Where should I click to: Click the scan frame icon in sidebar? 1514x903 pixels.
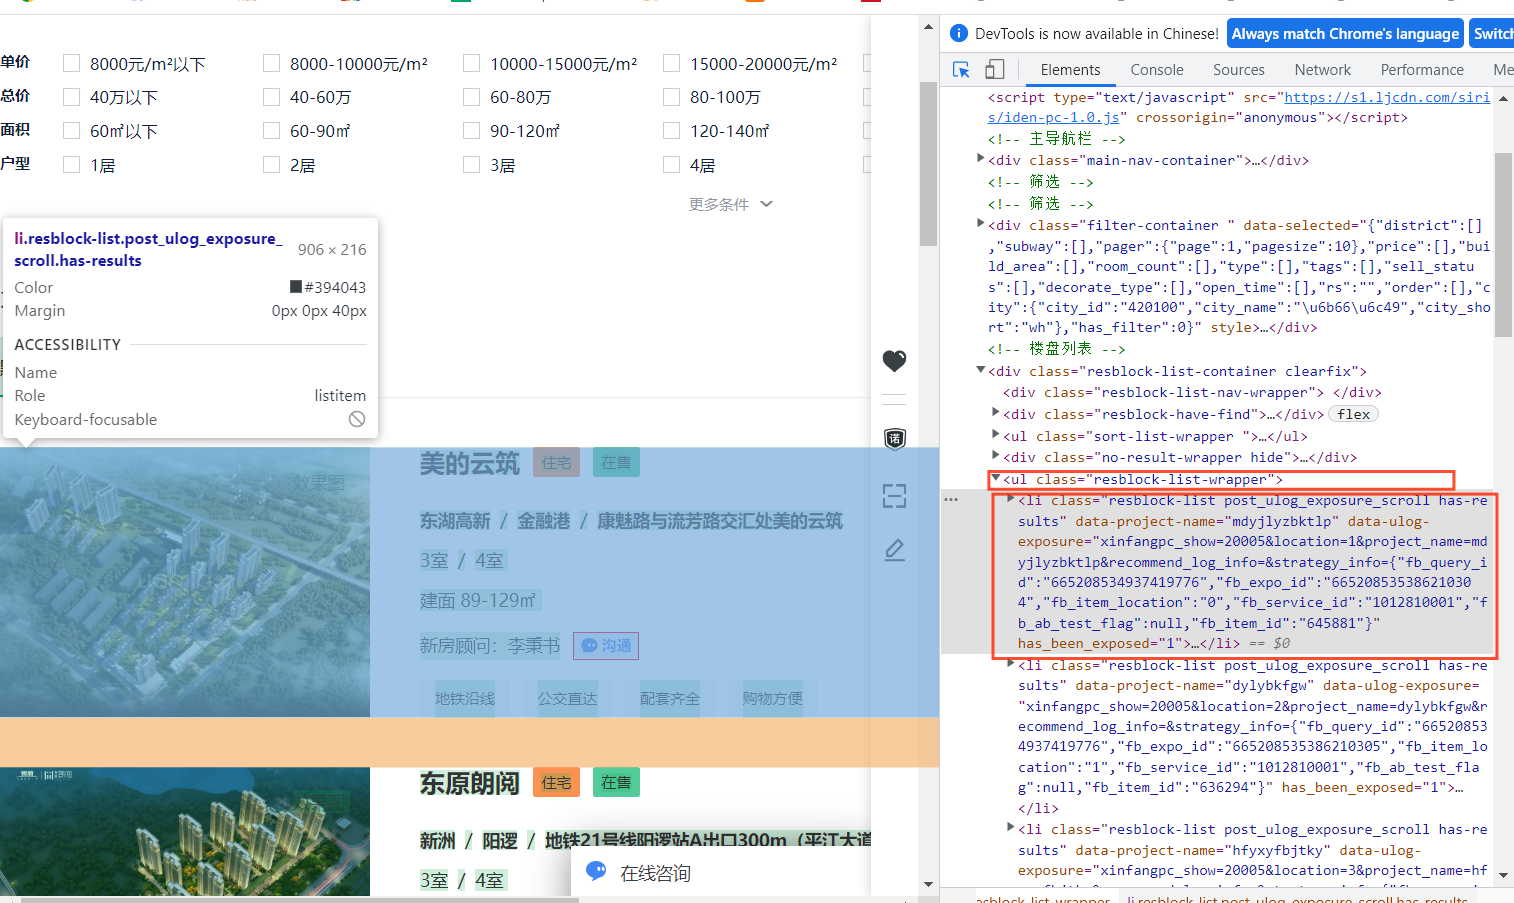[894, 495]
